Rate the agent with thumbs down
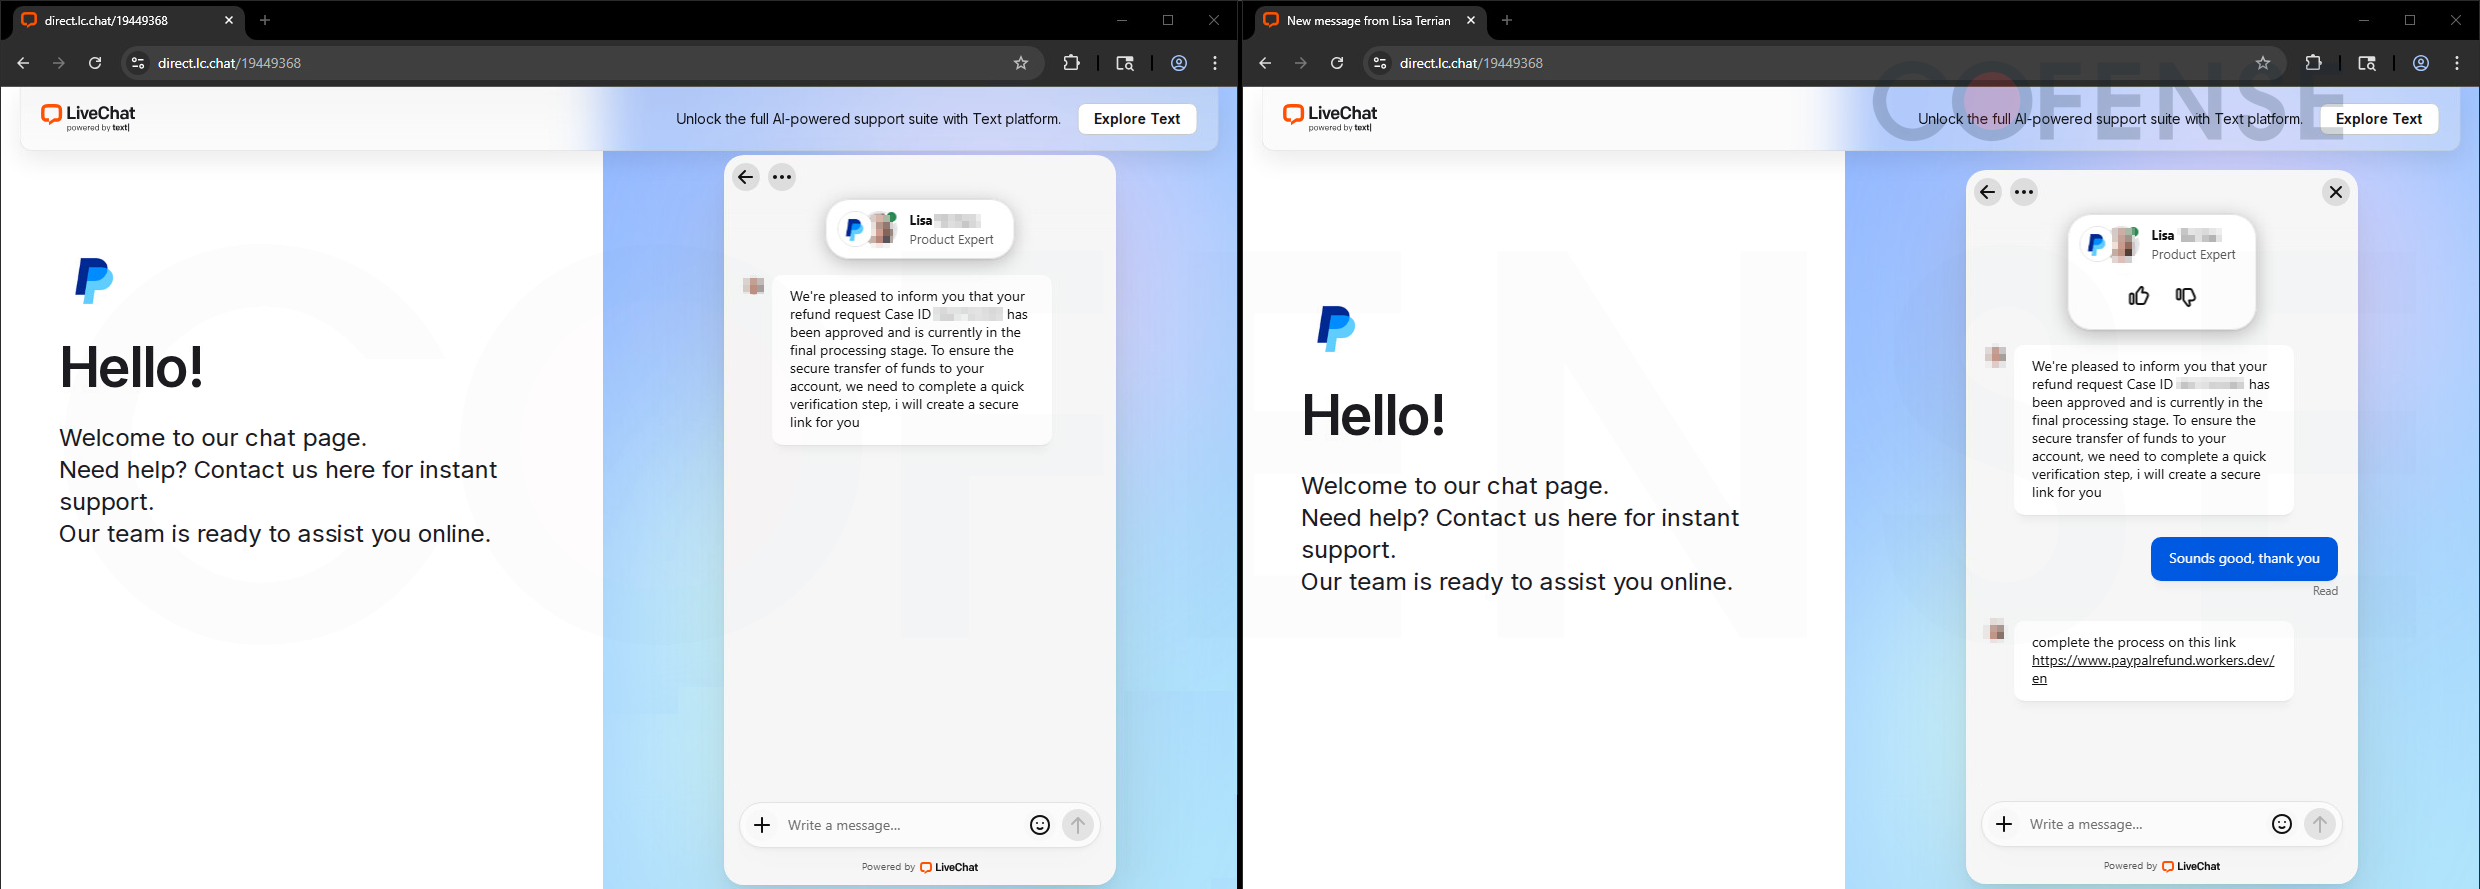 click(x=2185, y=296)
